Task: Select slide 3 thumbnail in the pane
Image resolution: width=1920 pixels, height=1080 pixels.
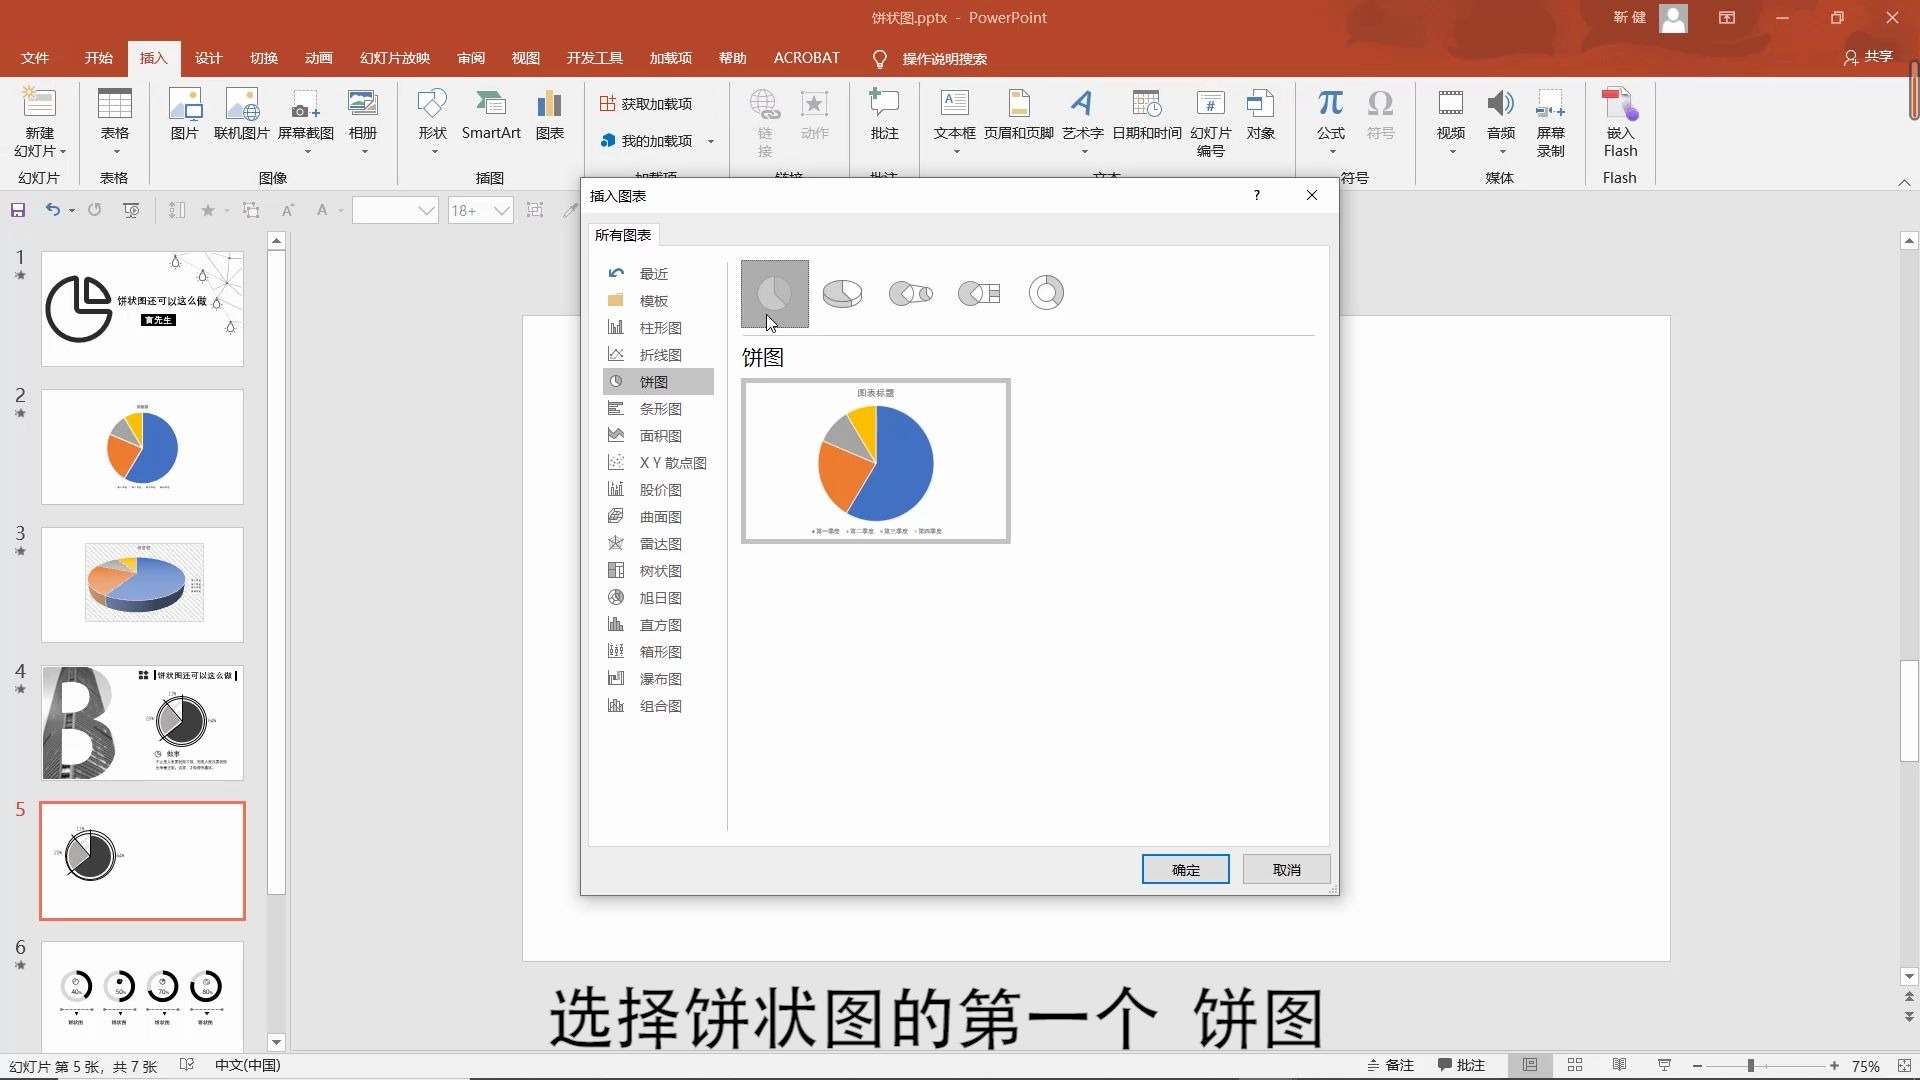Action: pyautogui.click(x=141, y=584)
